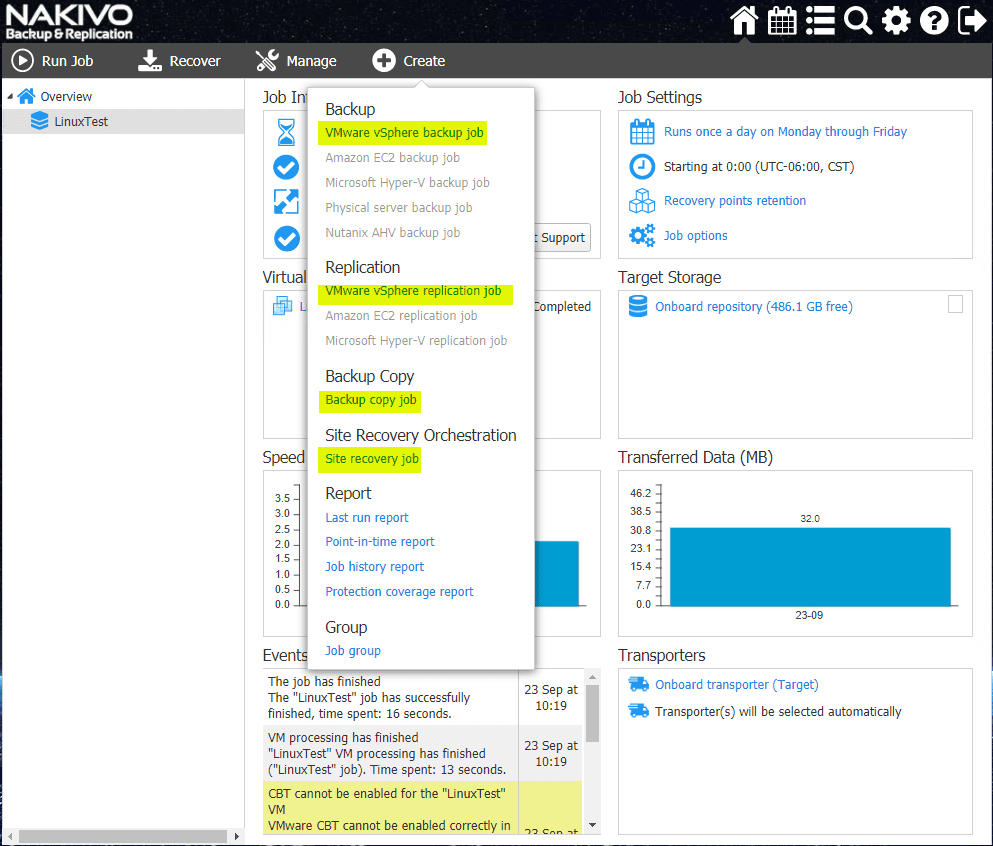Open the Calendar view icon
Image resolution: width=993 pixels, height=846 pixels.
(781, 21)
